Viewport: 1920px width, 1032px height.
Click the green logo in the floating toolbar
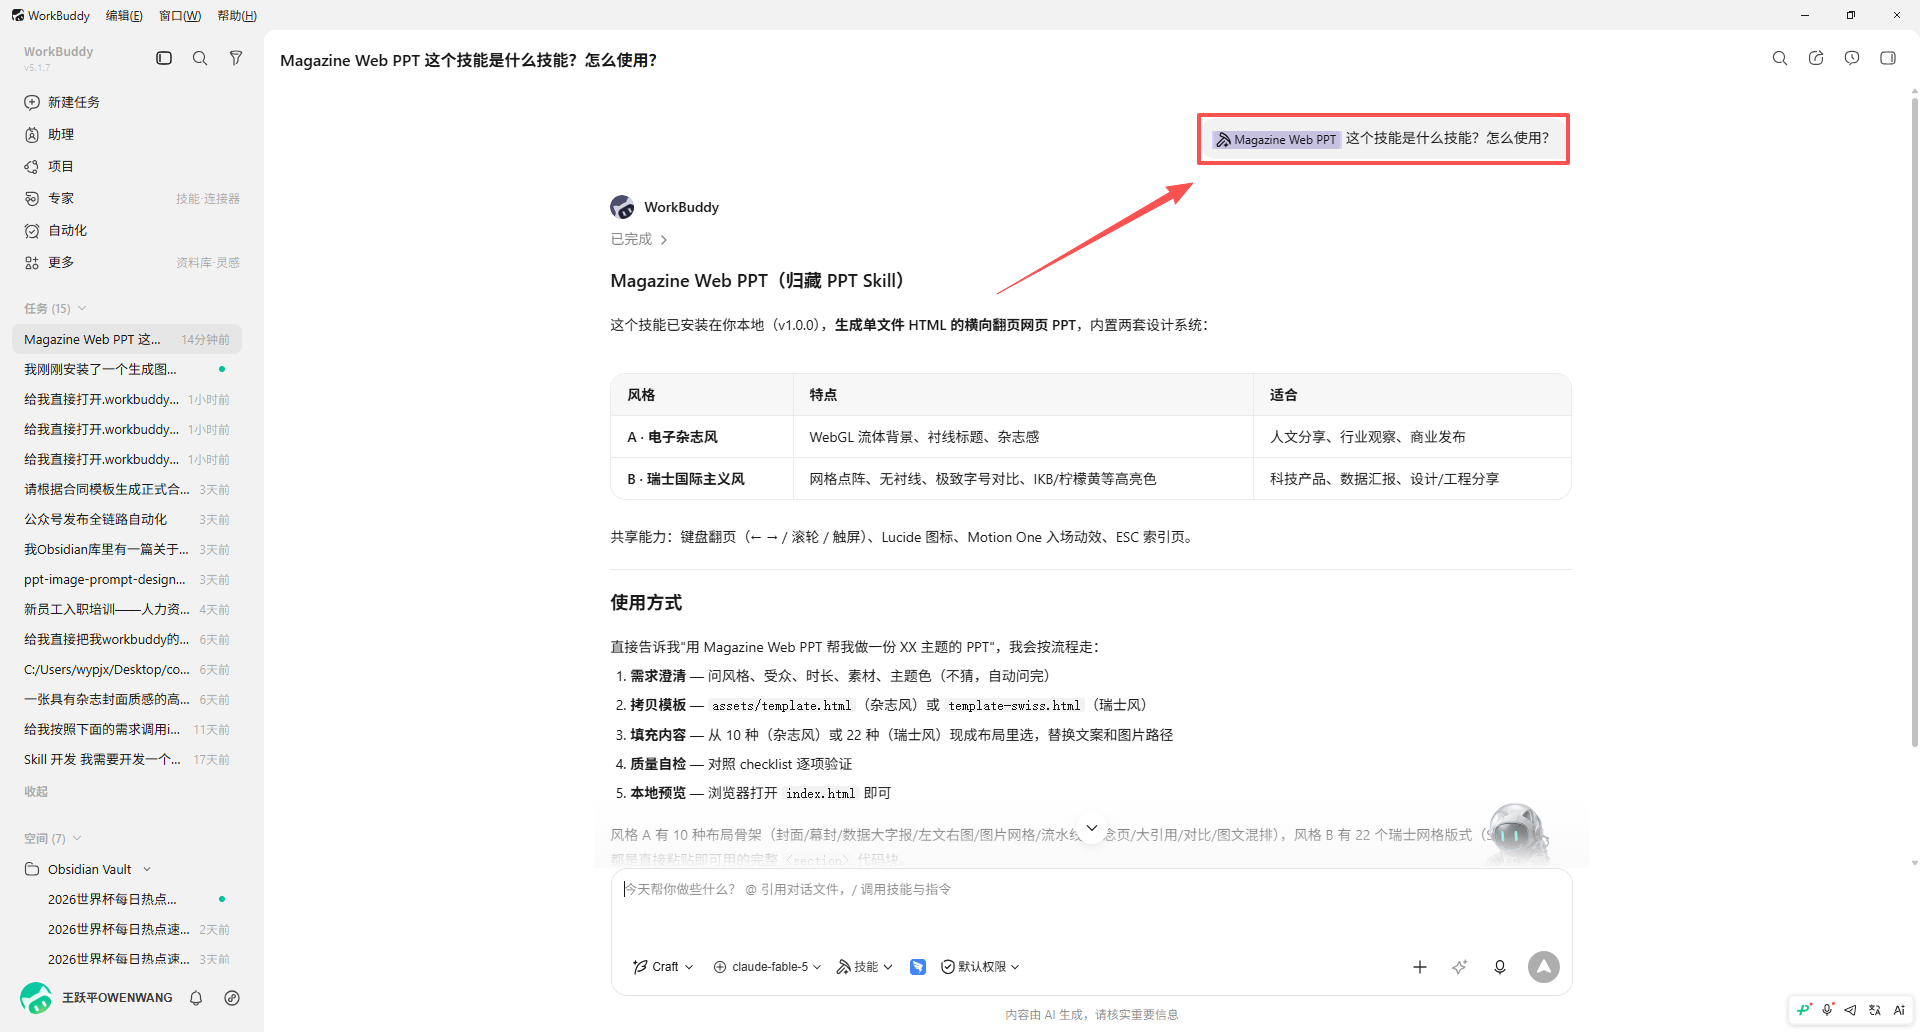1804,1010
